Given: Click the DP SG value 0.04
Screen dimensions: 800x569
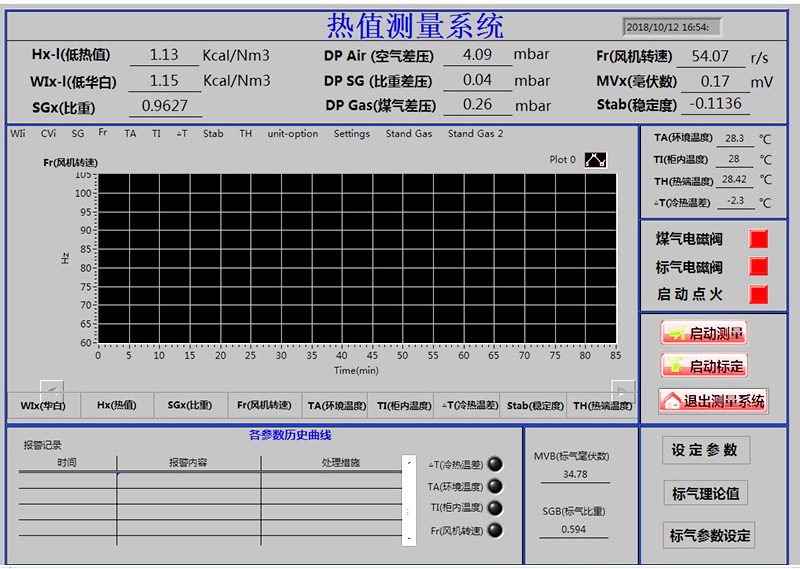Looking at the screenshot, I should point(478,80).
